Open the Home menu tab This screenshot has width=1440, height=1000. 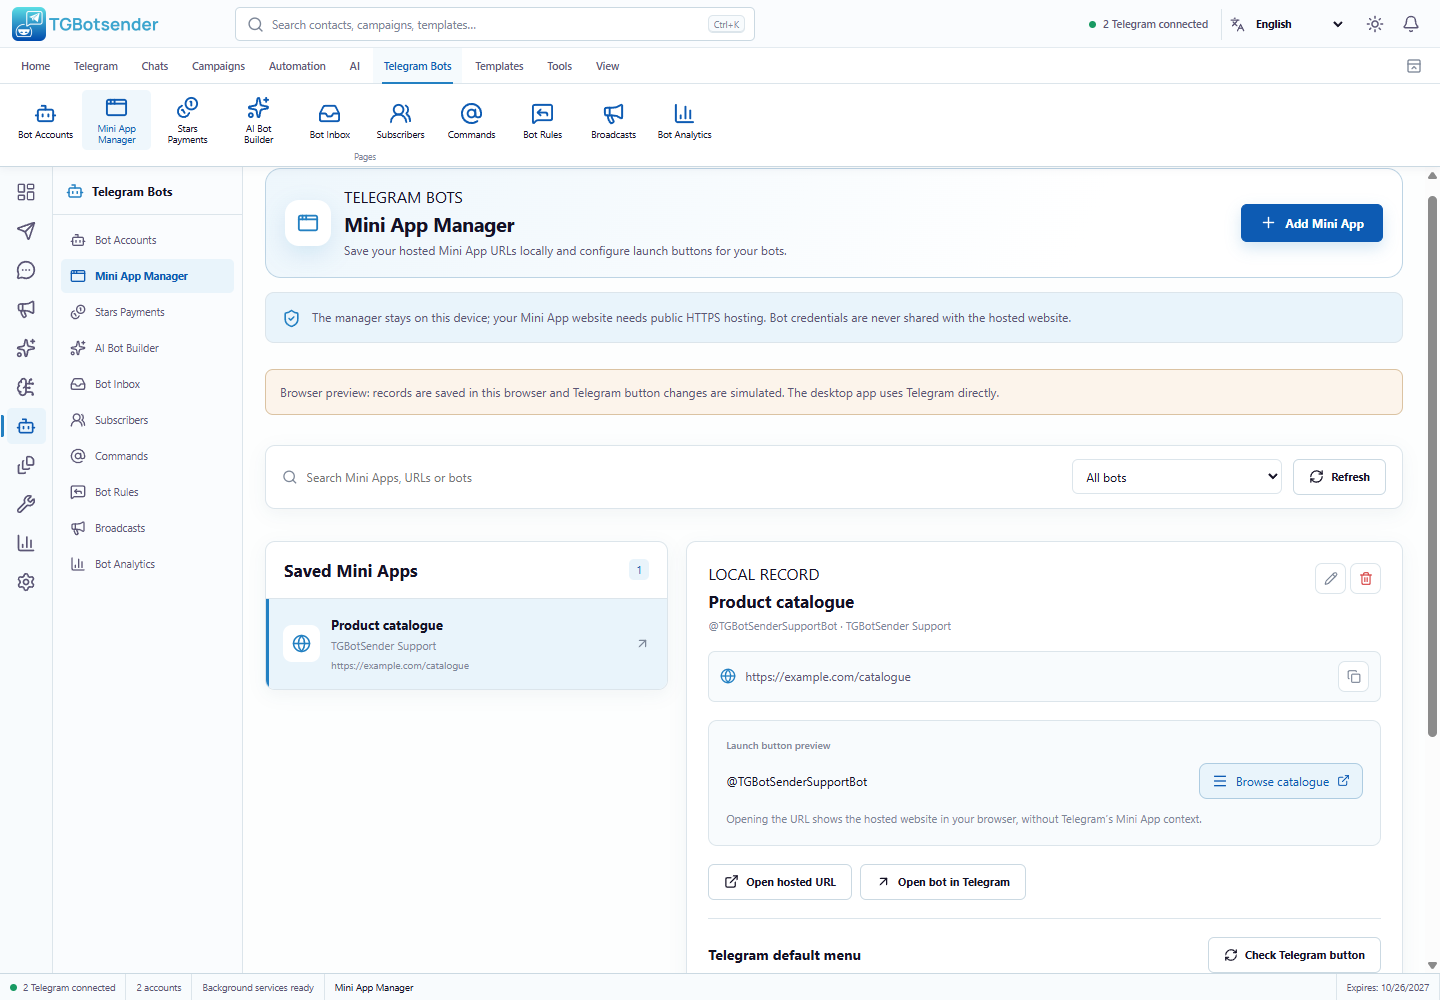35,66
